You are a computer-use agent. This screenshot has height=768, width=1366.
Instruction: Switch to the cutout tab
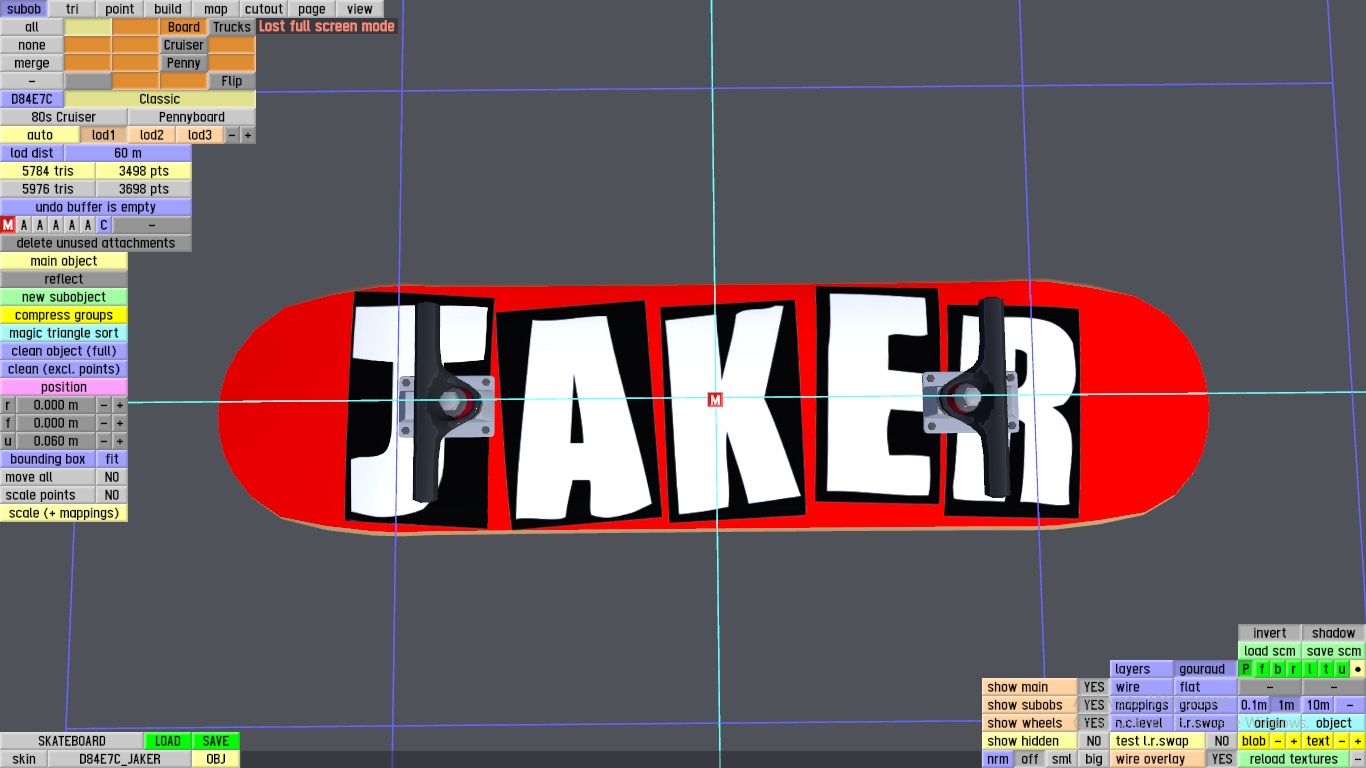(x=264, y=9)
